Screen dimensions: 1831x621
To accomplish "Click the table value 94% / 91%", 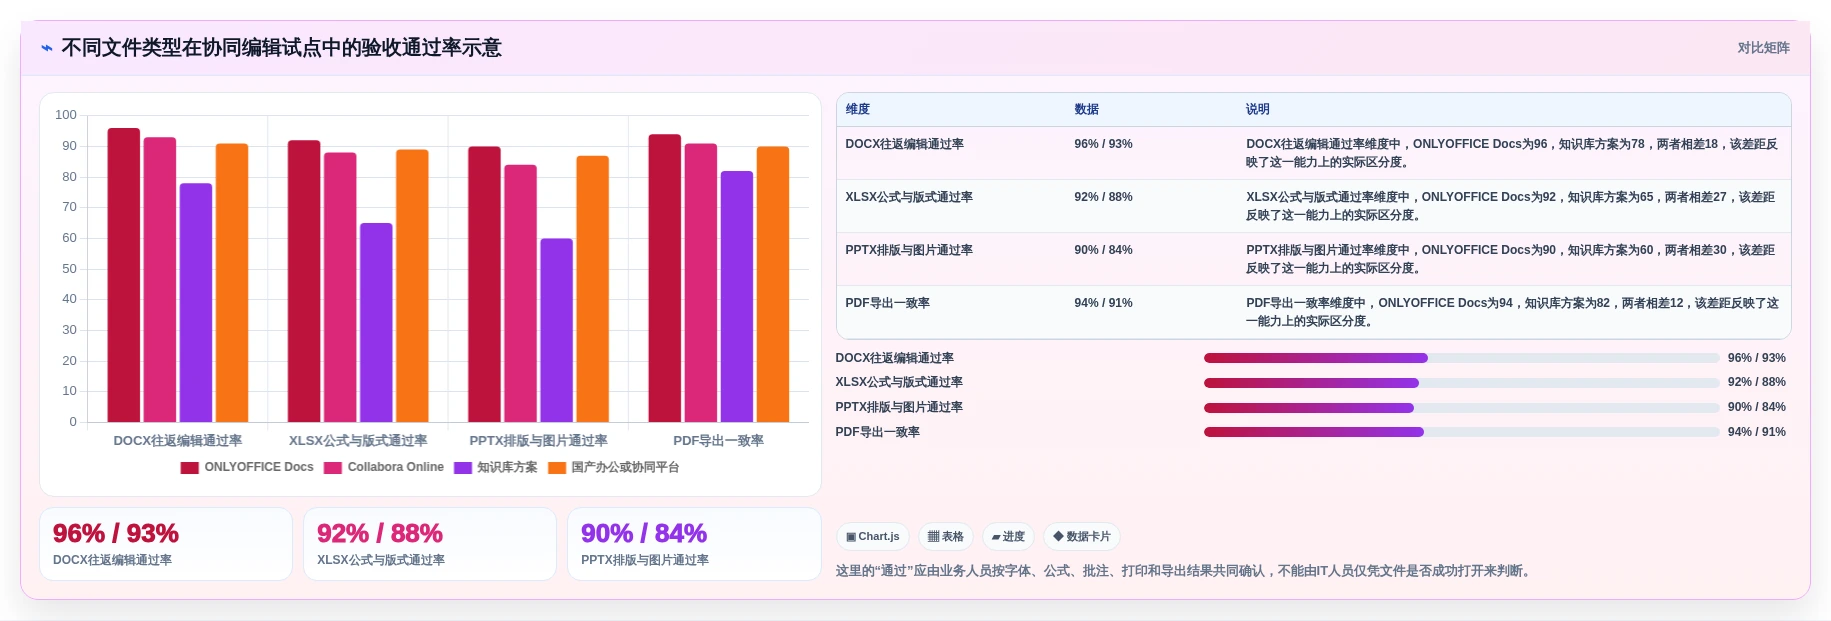I will tap(1104, 303).
